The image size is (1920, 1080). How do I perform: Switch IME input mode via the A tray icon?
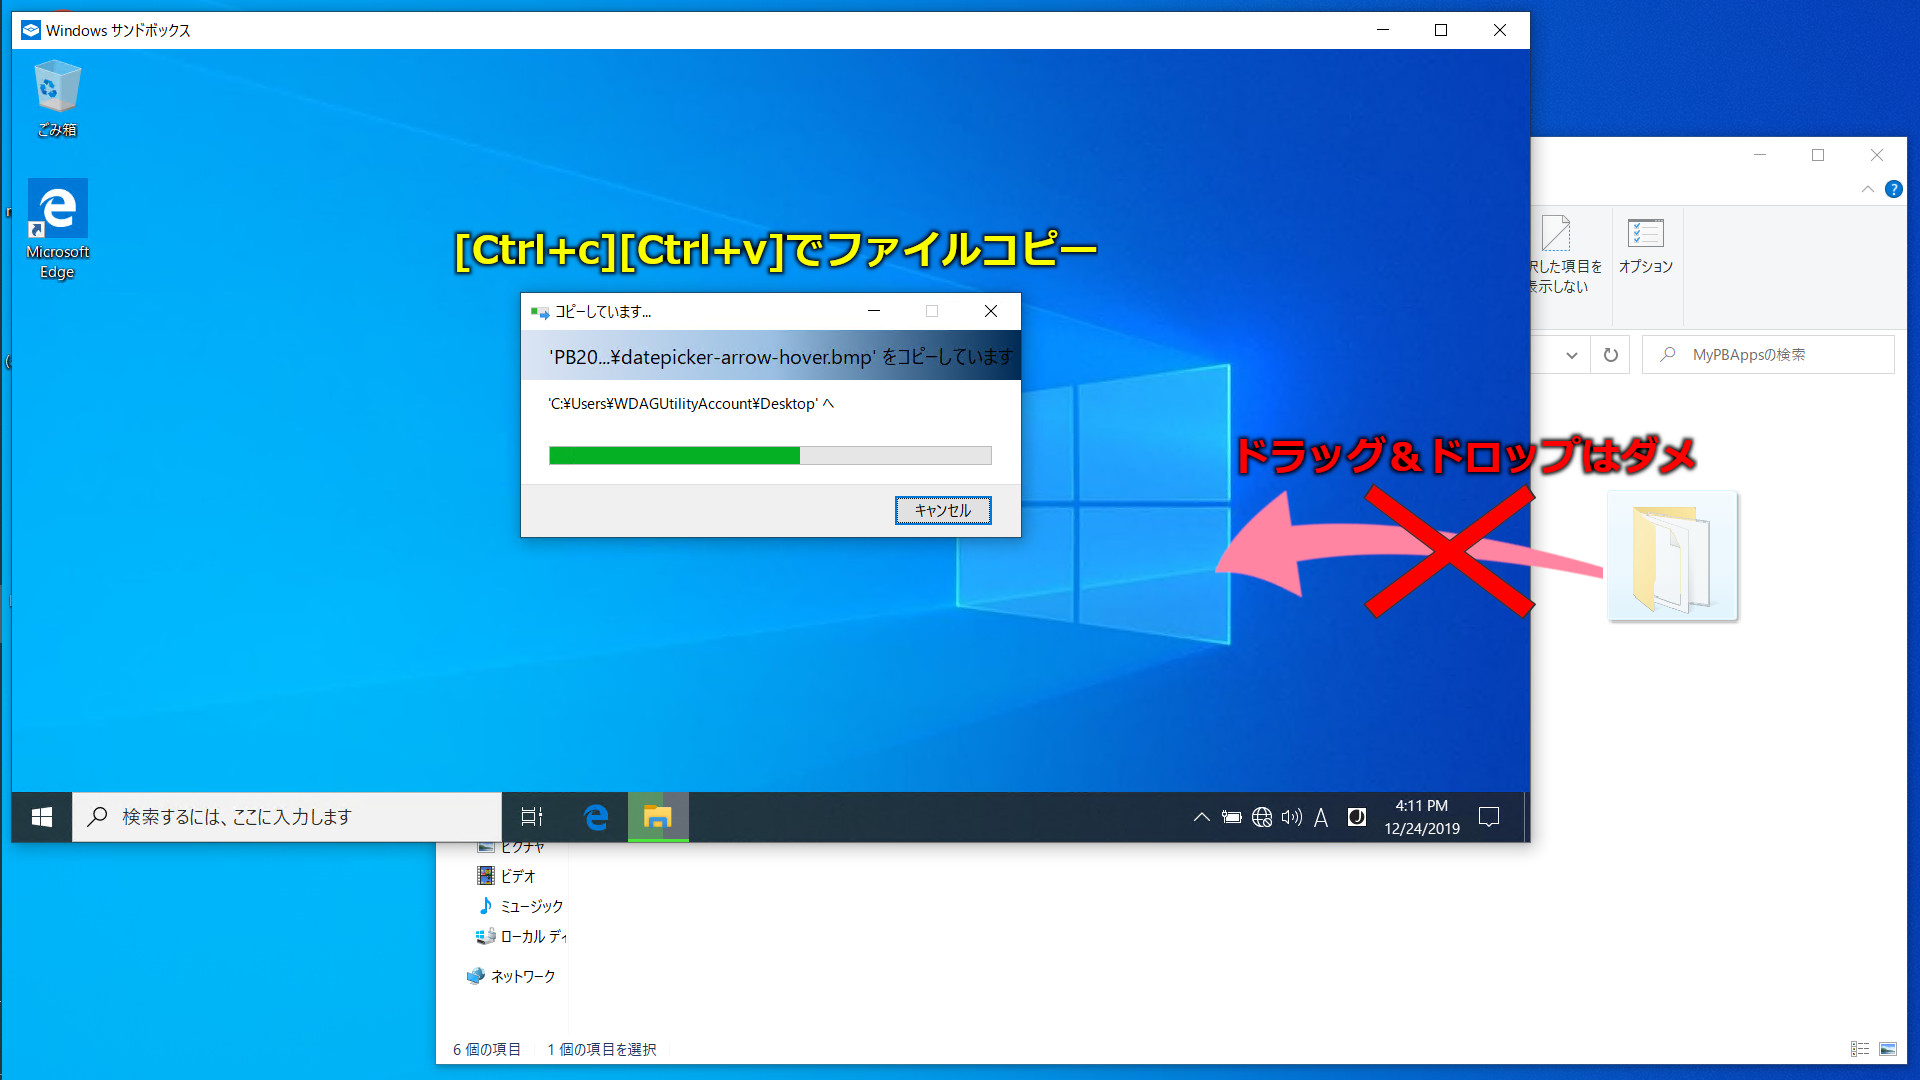1321,817
